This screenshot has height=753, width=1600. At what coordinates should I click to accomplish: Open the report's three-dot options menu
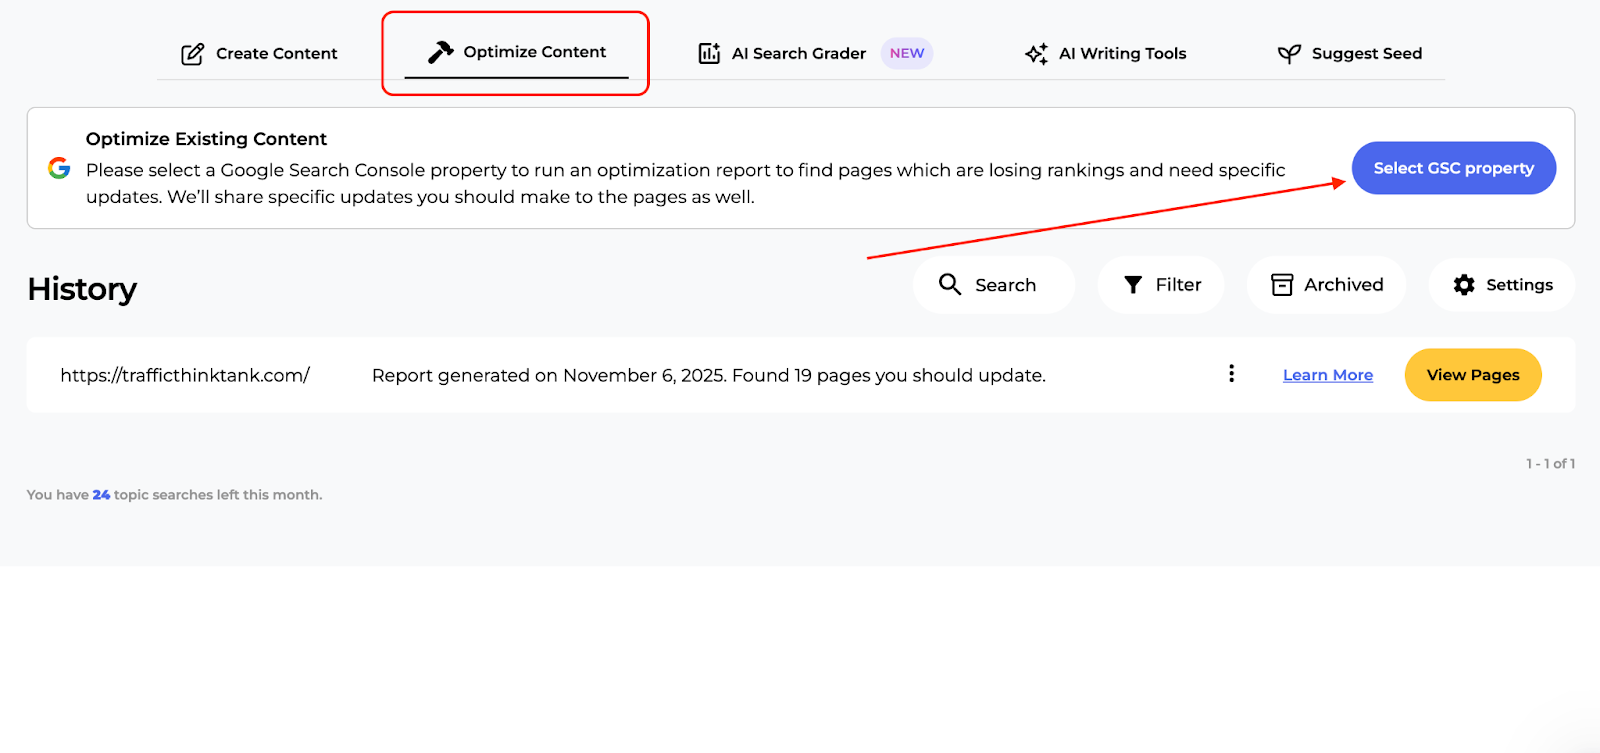pyautogui.click(x=1231, y=374)
